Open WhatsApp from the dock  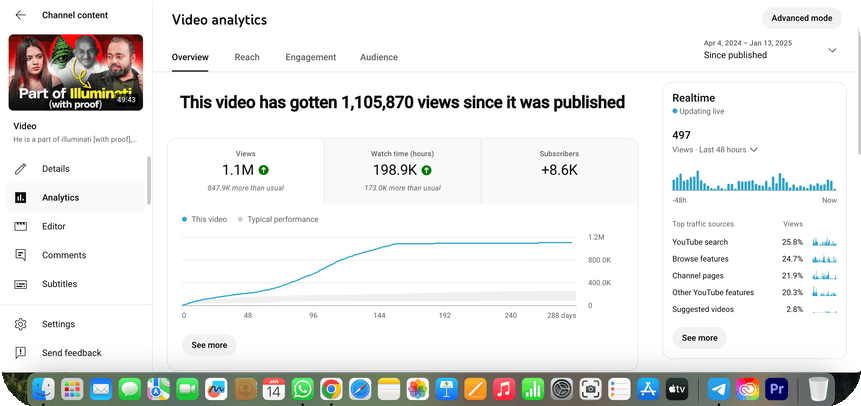302,389
